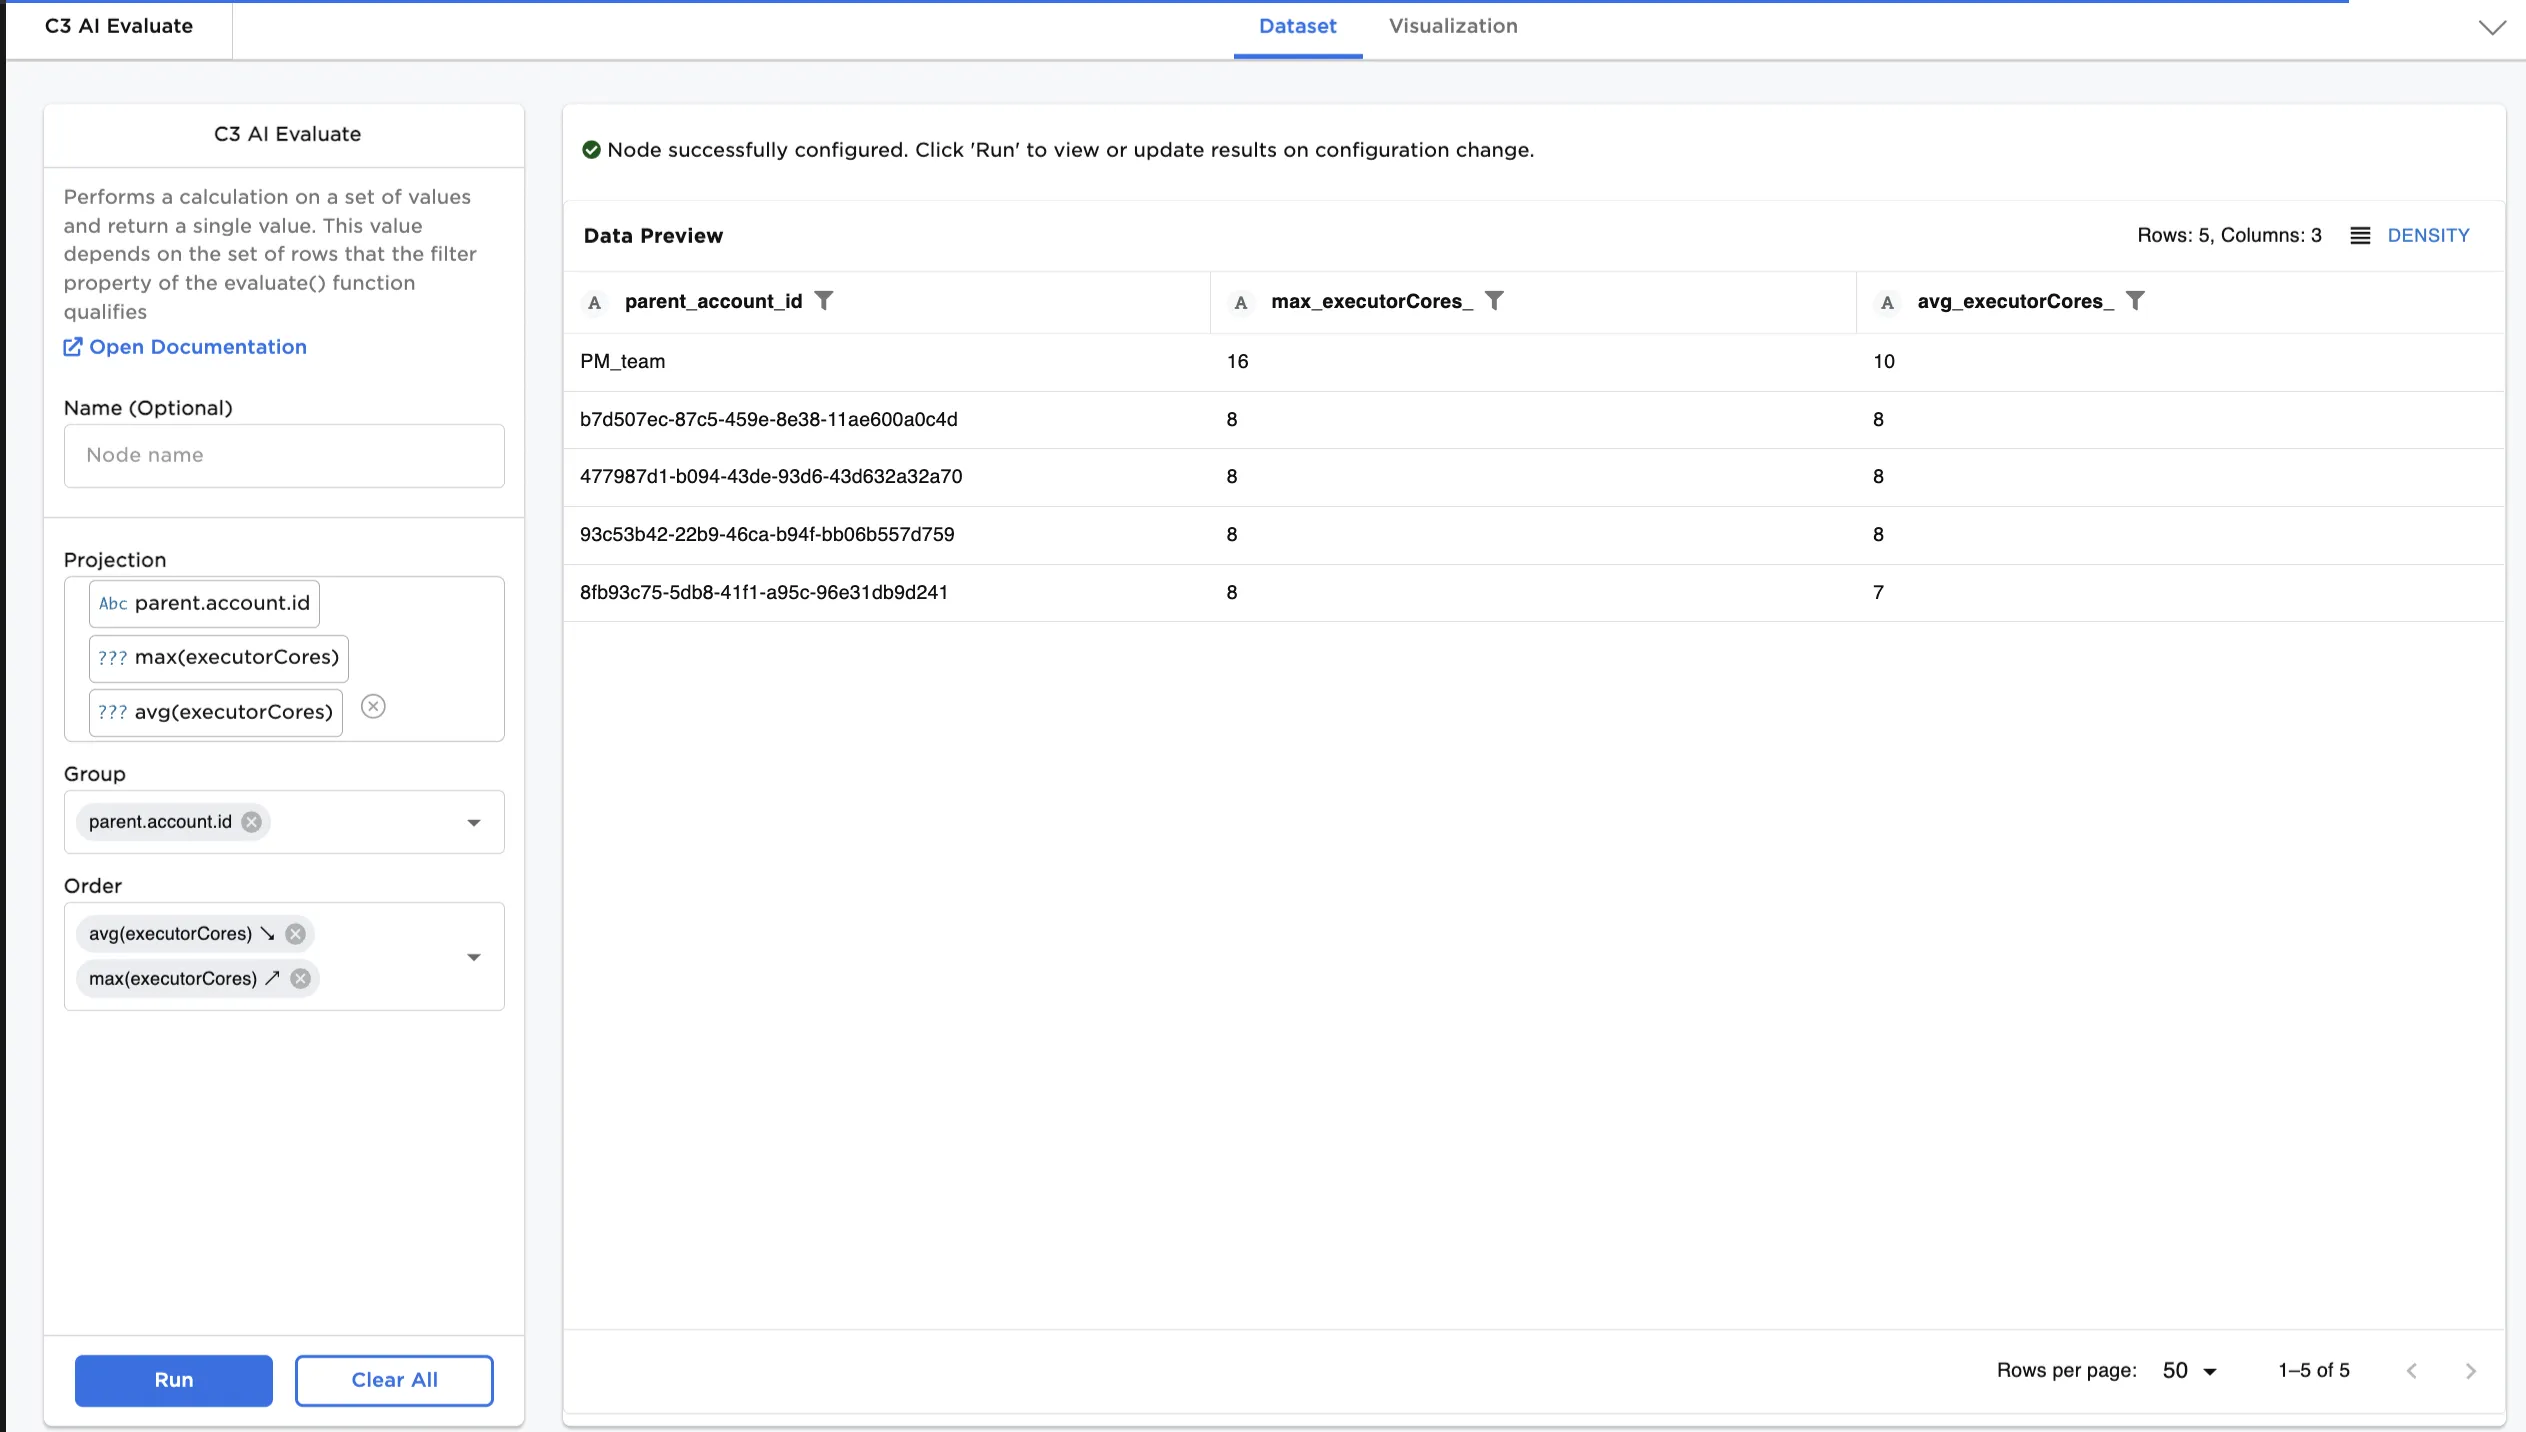
Task: Select the Dataset tab
Action: [x=1297, y=26]
